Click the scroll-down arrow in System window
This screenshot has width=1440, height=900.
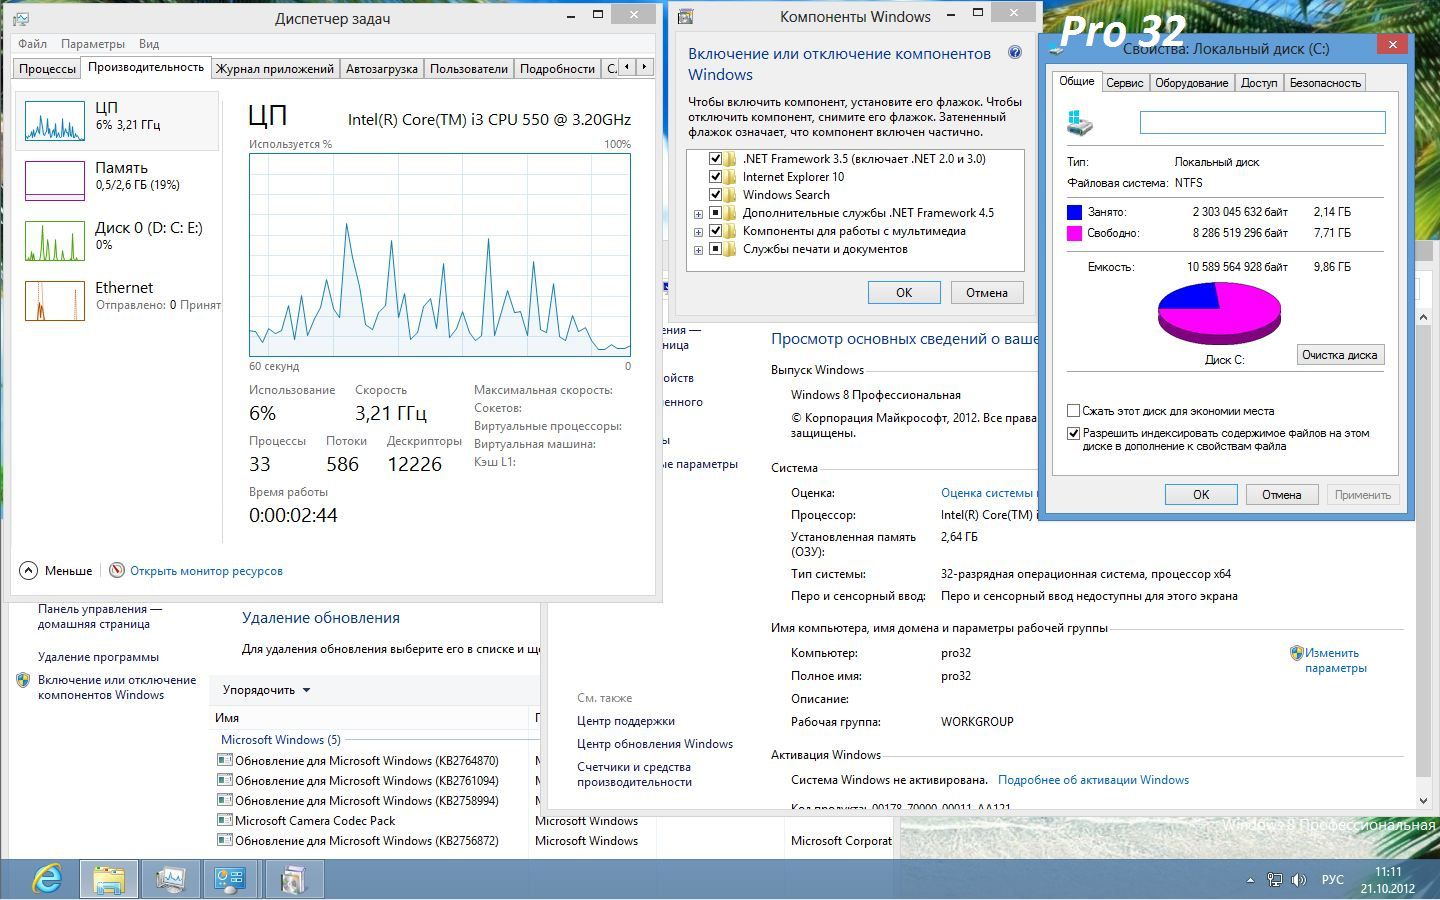[x=1424, y=800]
